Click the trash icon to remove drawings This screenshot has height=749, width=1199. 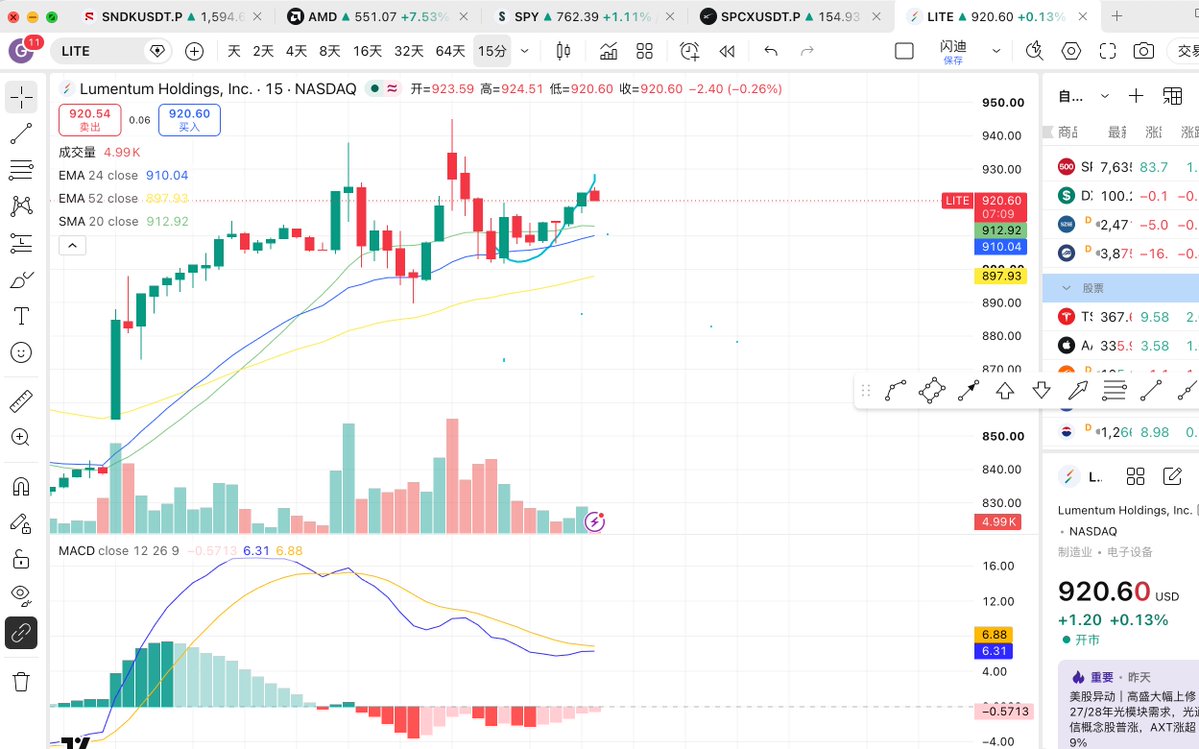21,682
